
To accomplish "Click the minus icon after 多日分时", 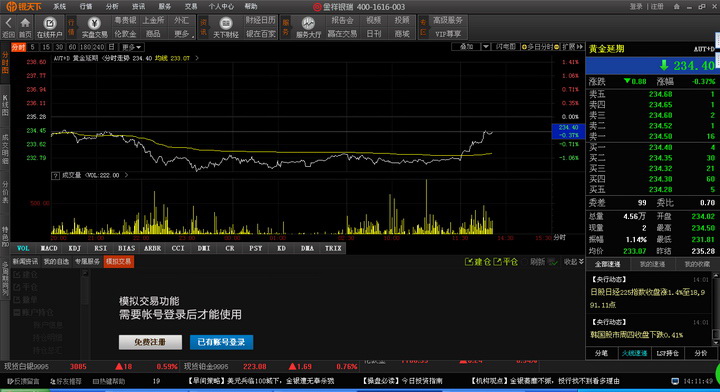I will (557, 47).
